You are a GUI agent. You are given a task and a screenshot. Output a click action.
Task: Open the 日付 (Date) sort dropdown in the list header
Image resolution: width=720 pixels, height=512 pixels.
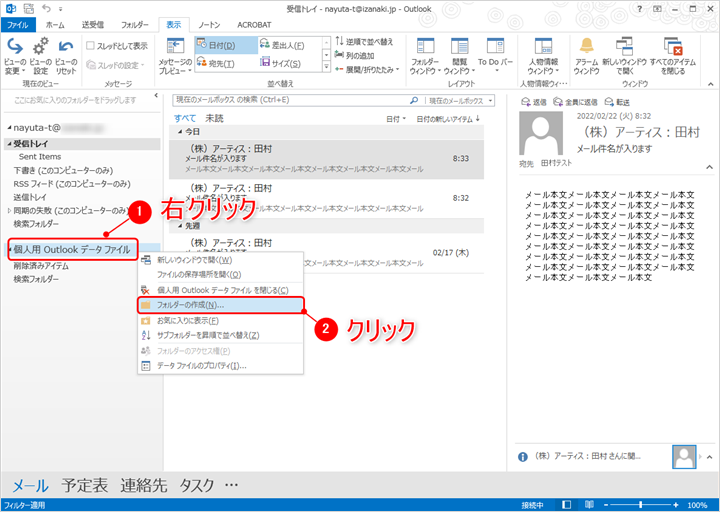(x=396, y=119)
